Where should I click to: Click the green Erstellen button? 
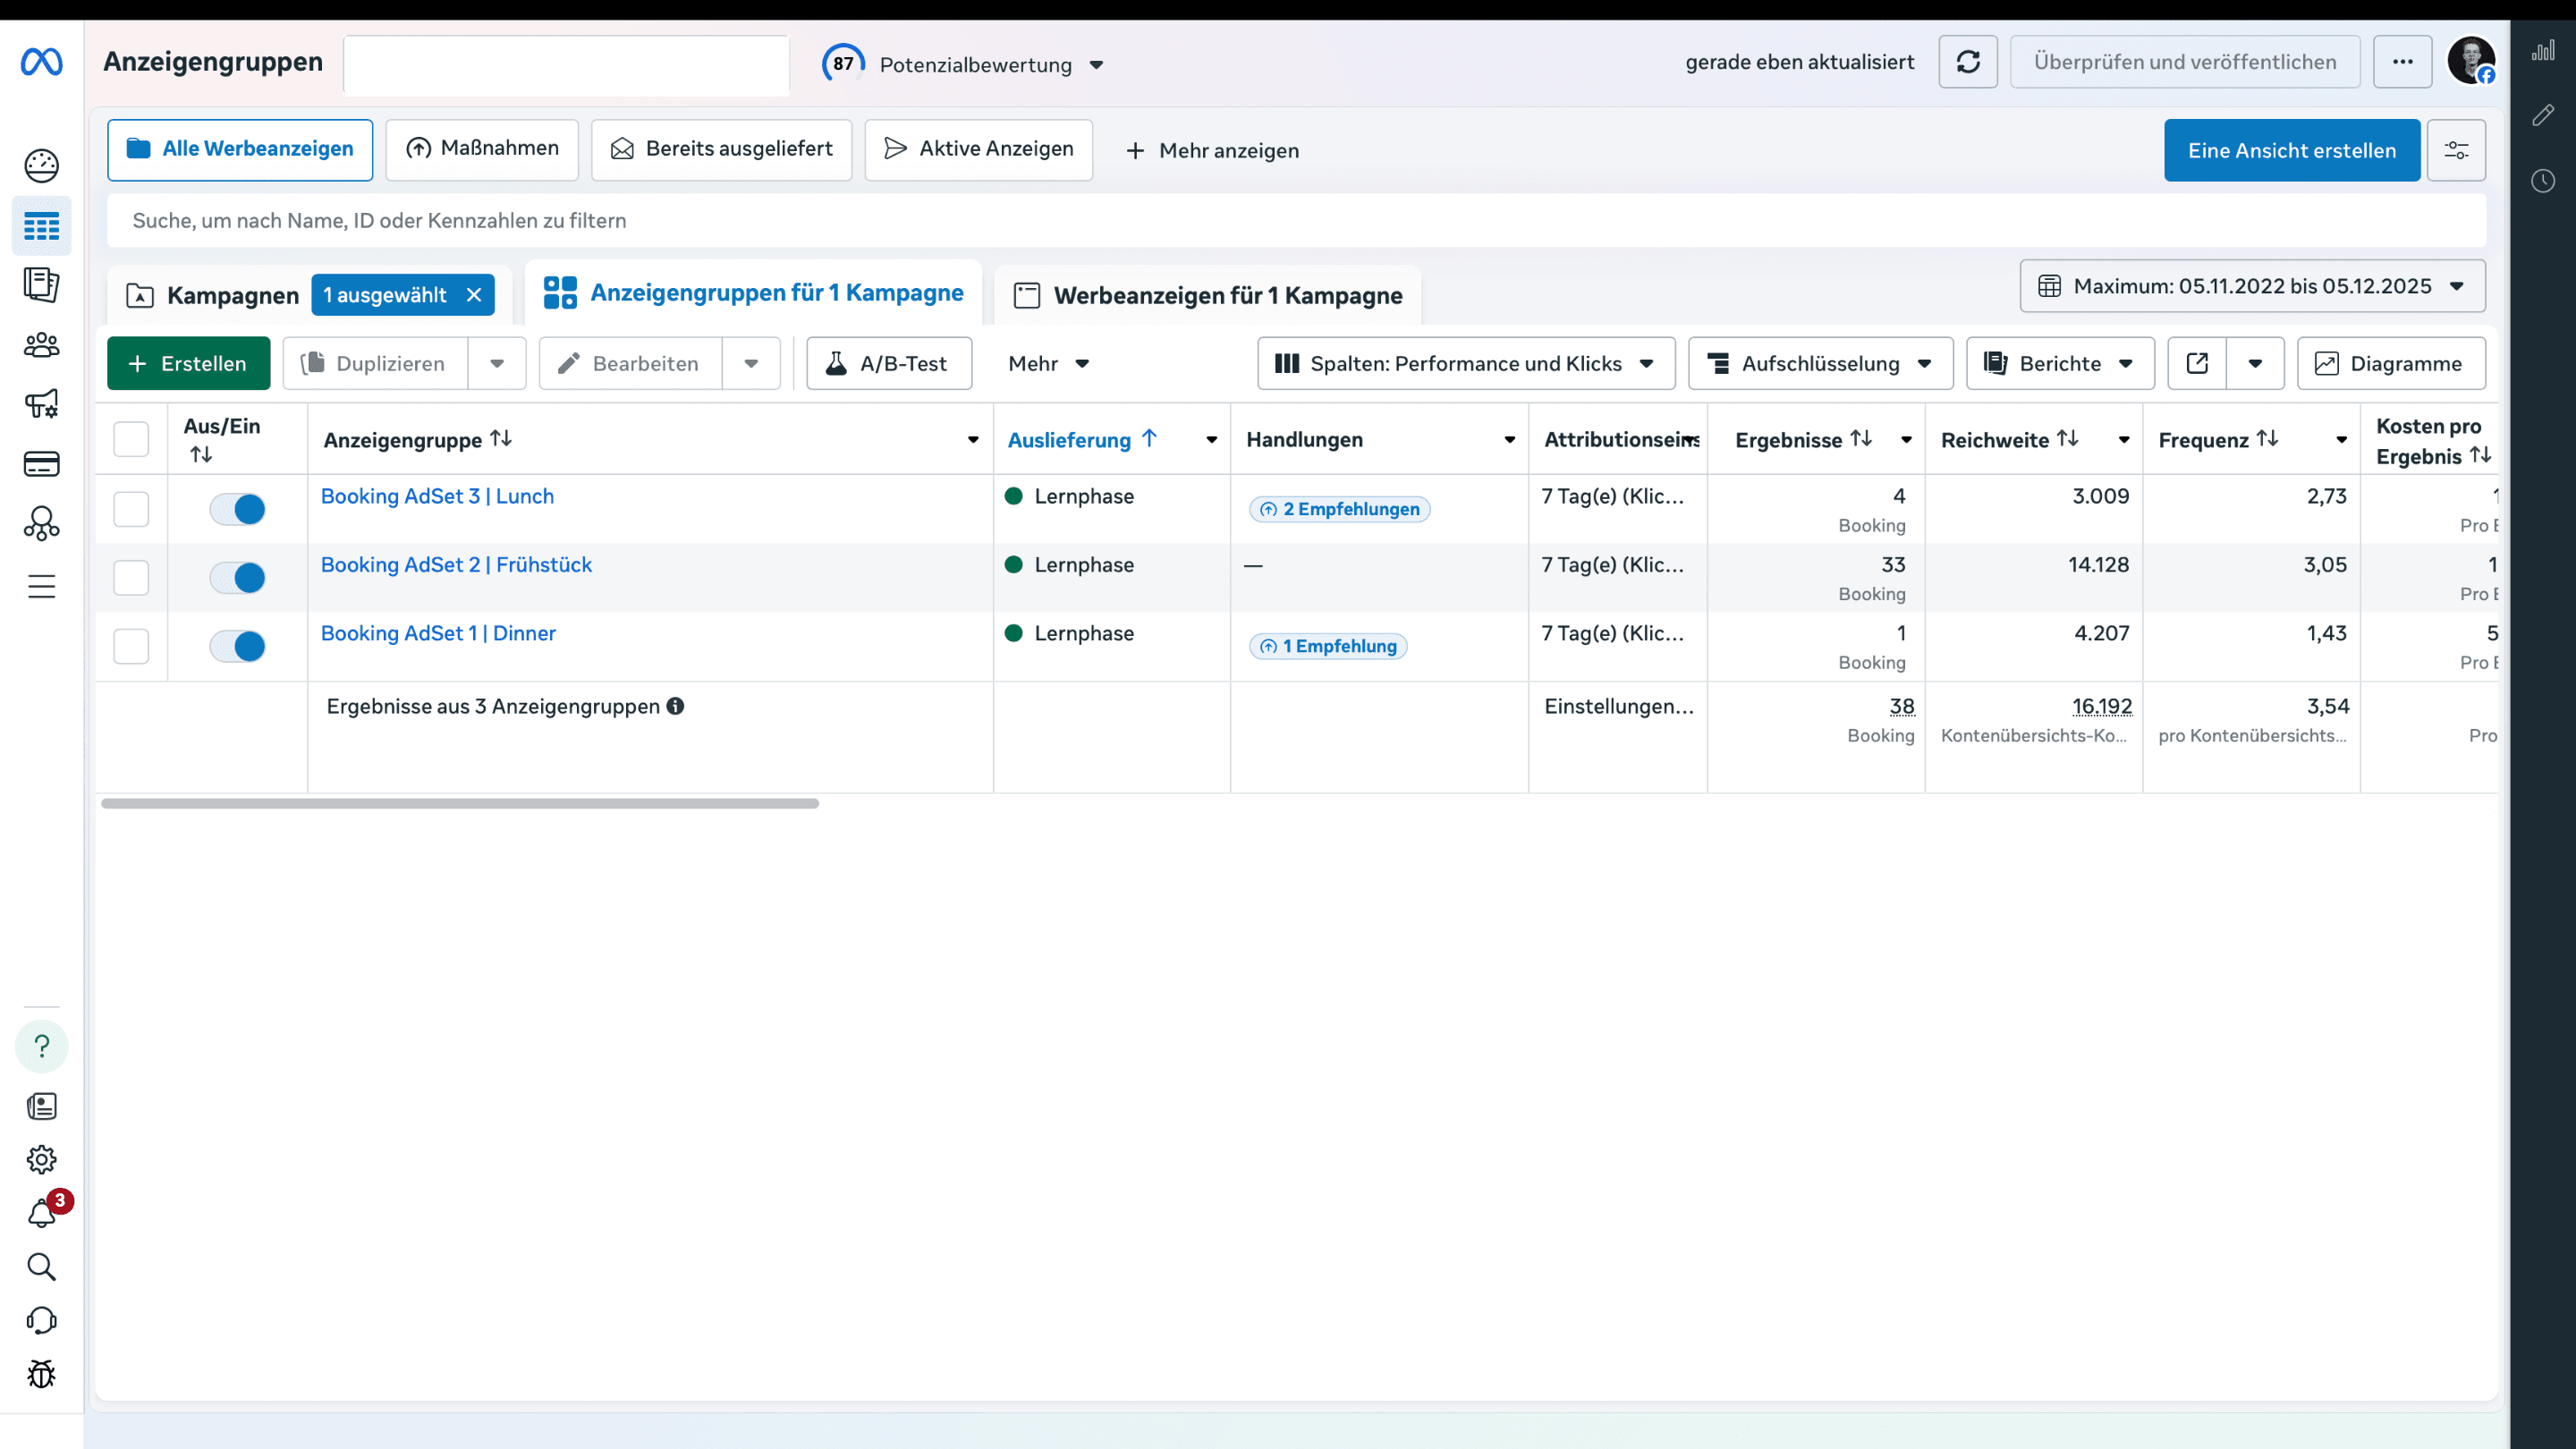click(x=188, y=363)
